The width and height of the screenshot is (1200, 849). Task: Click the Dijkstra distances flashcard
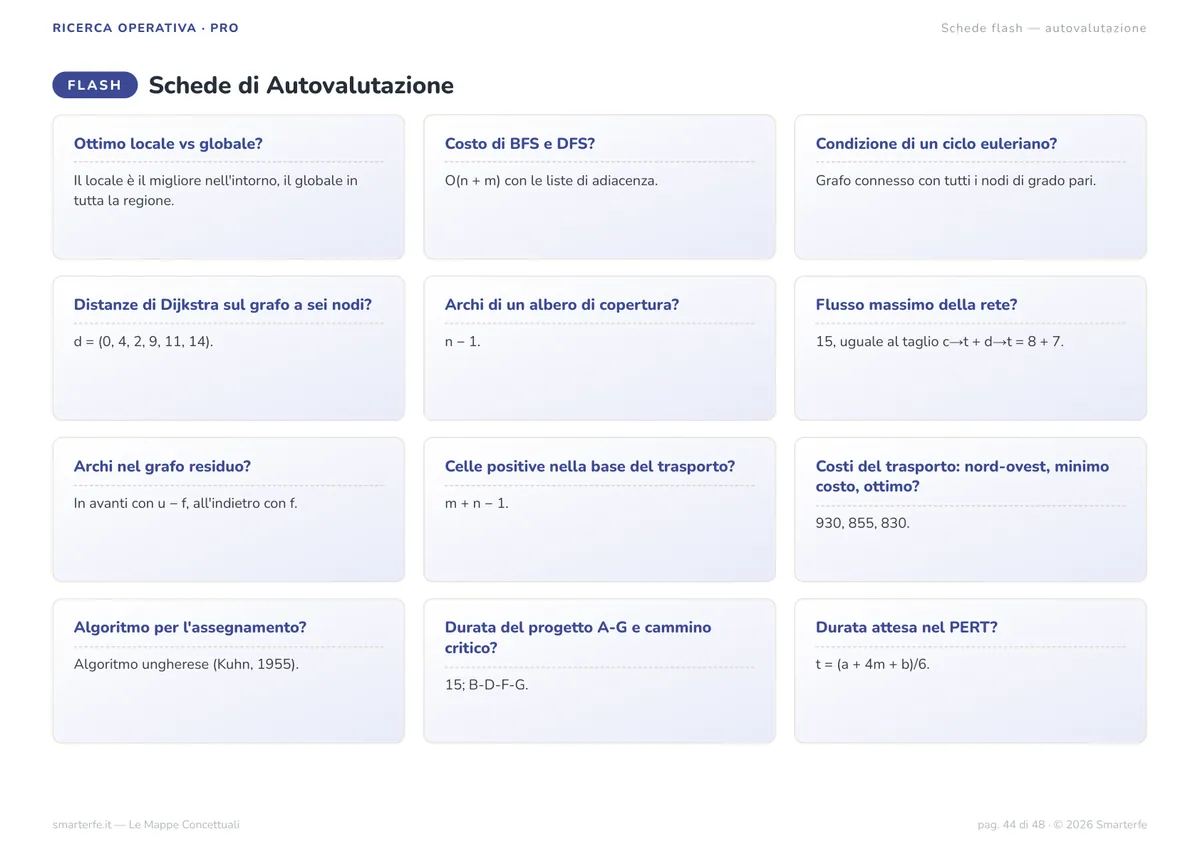228,348
